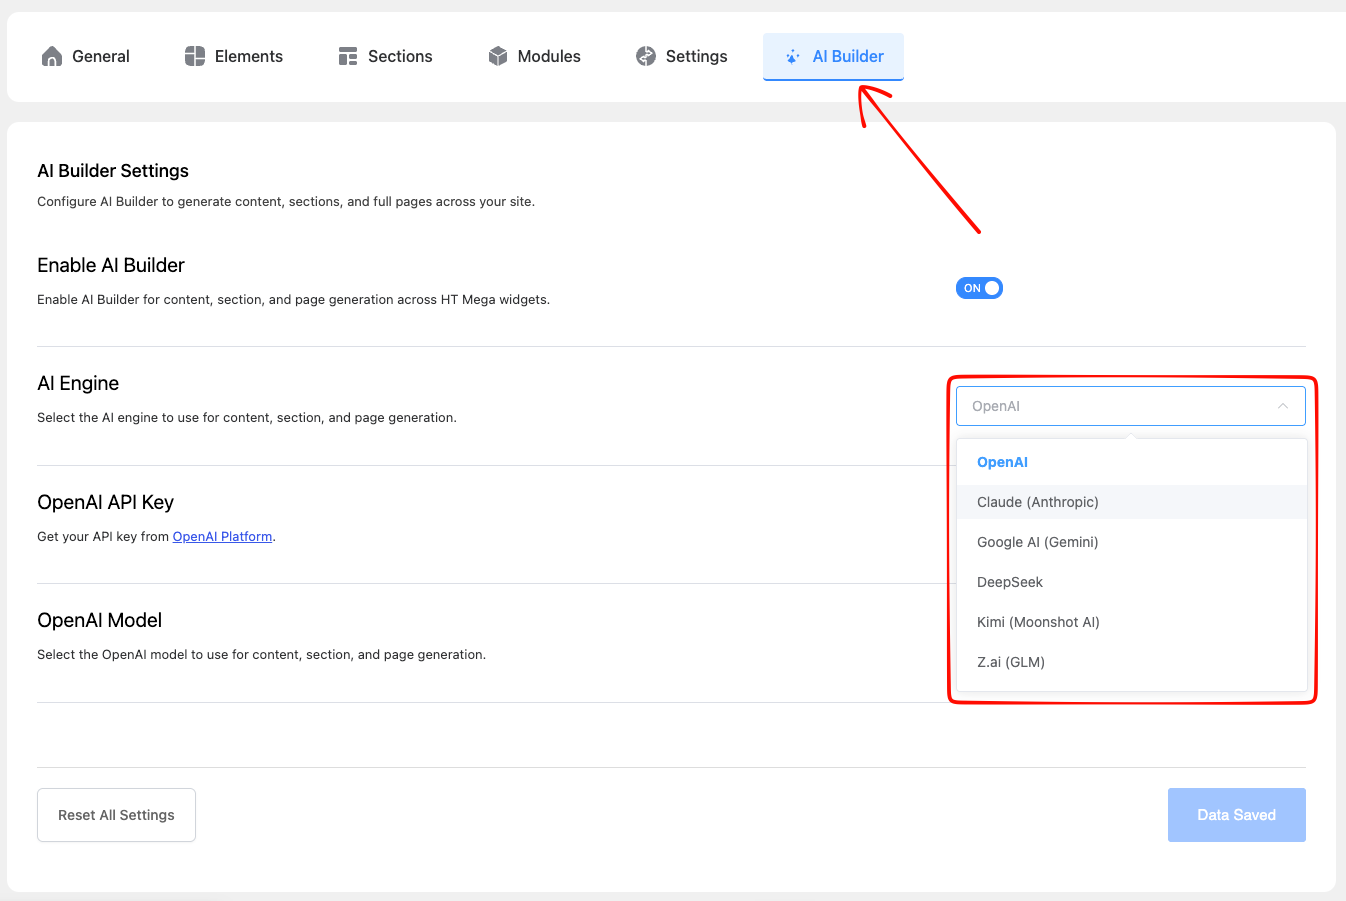Click the AI Engine heading
Screen dimensions: 1346x901
[78, 383]
